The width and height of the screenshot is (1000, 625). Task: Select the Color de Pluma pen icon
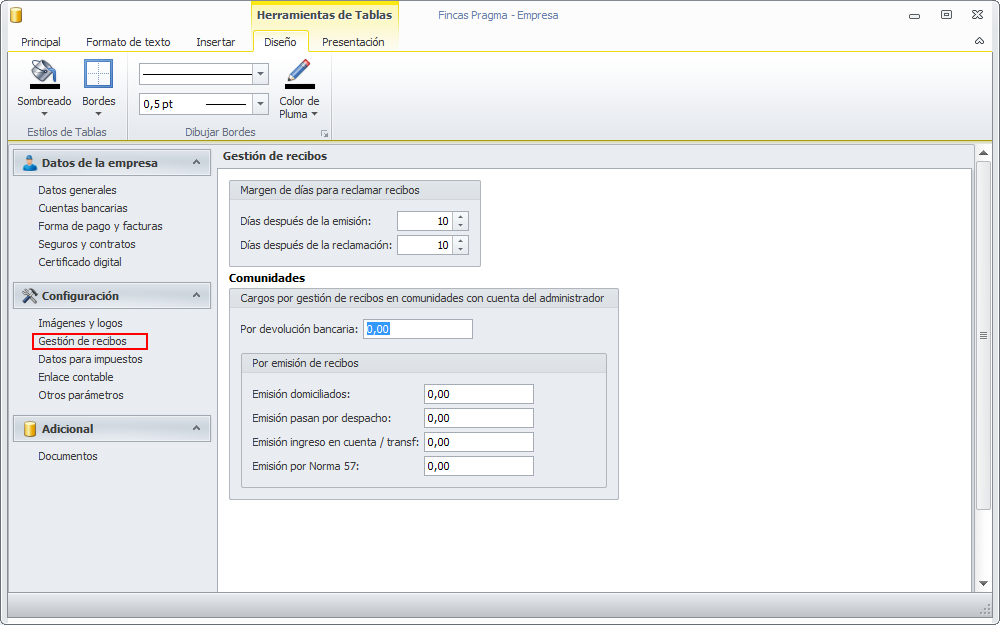tap(299, 75)
